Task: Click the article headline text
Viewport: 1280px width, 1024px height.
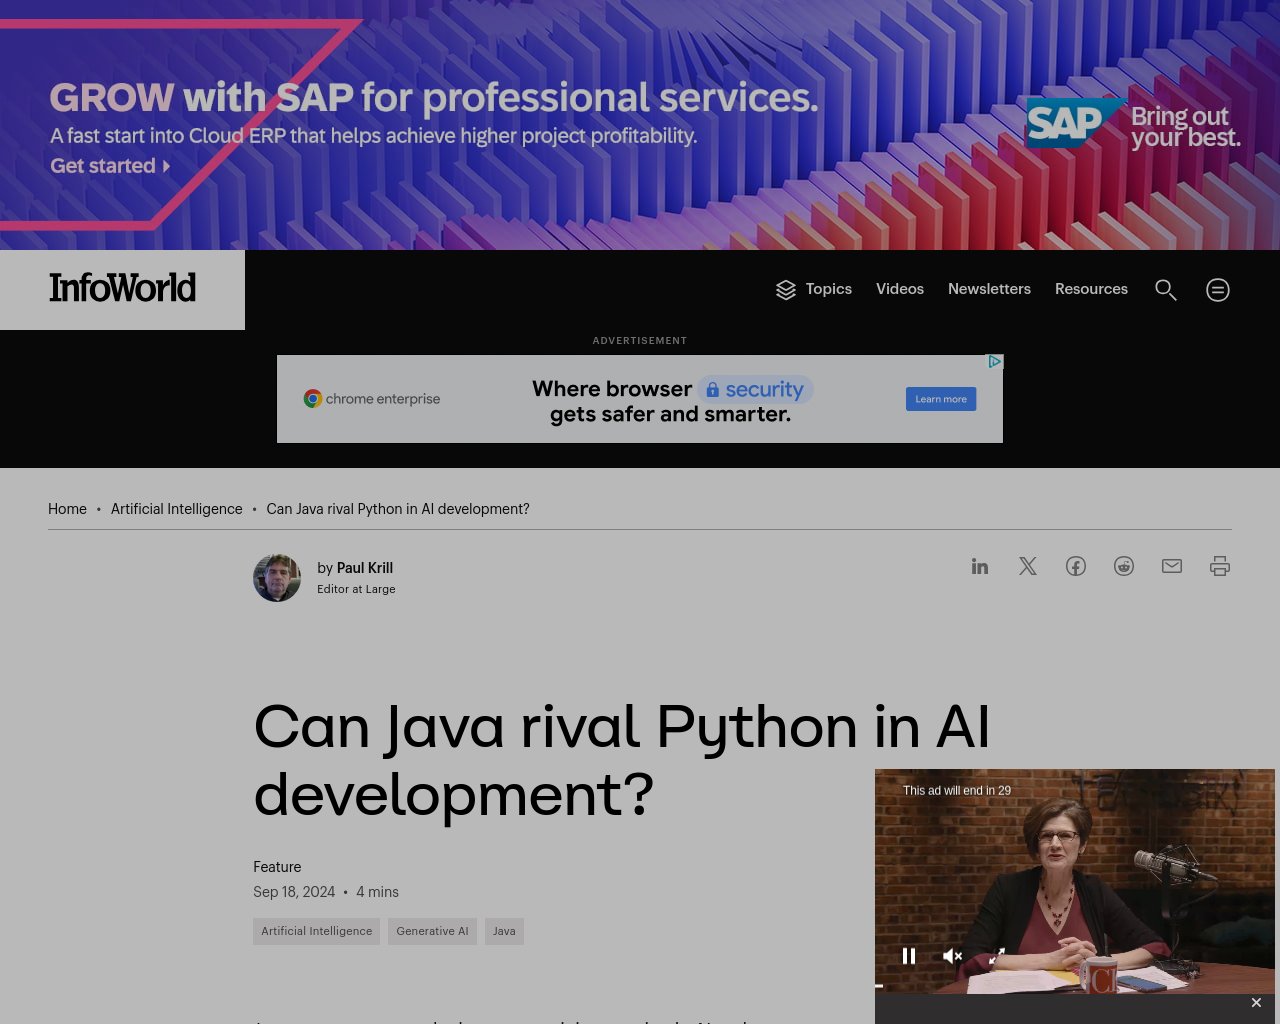Action: click(x=621, y=760)
